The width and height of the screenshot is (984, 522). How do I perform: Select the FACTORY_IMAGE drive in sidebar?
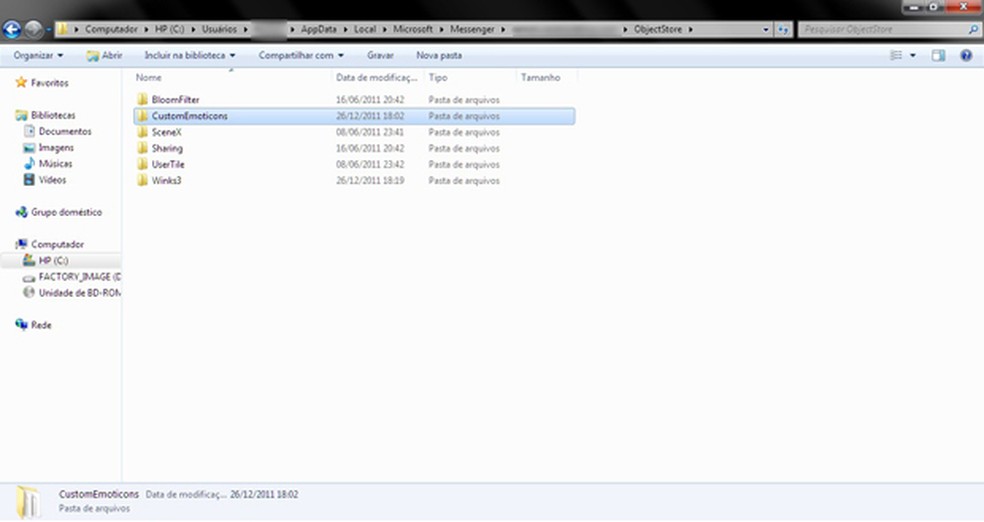click(80, 277)
